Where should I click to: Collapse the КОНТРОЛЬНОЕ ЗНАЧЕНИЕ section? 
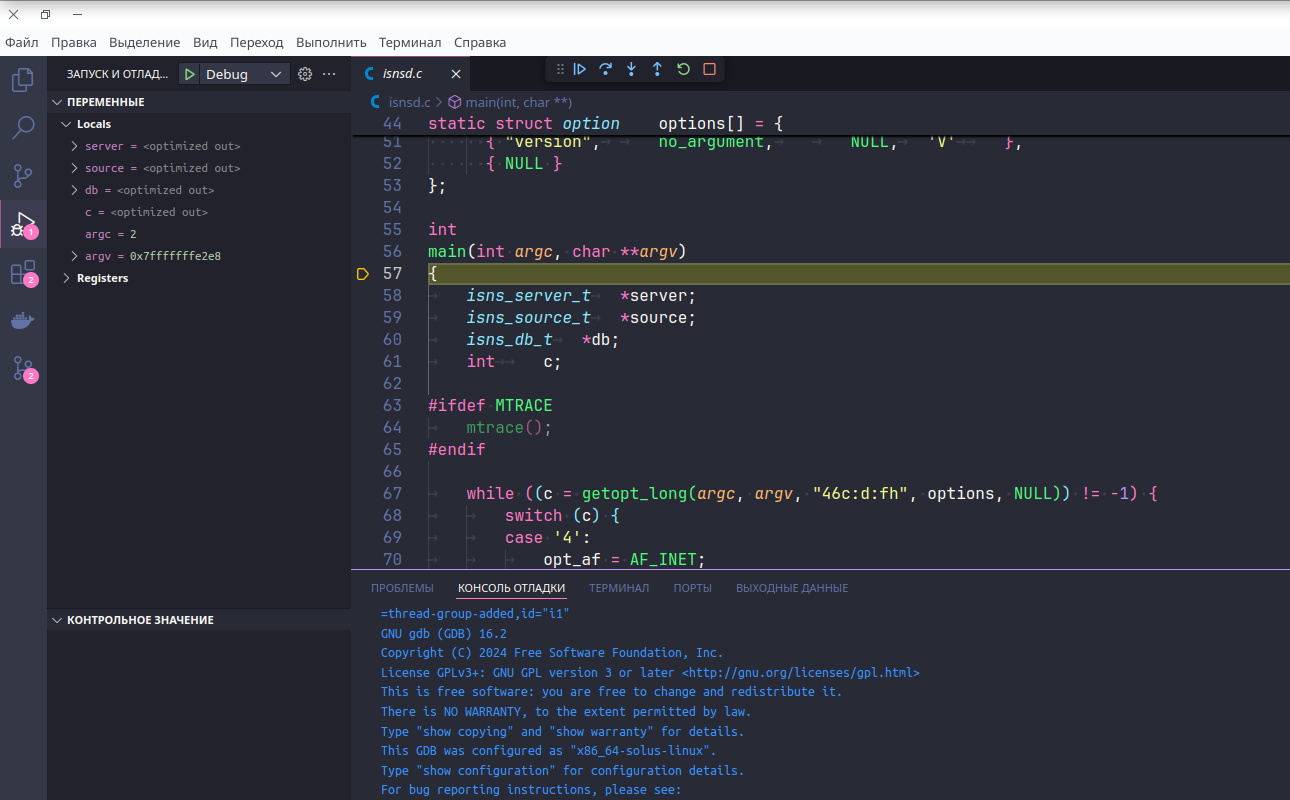tap(58, 620)
